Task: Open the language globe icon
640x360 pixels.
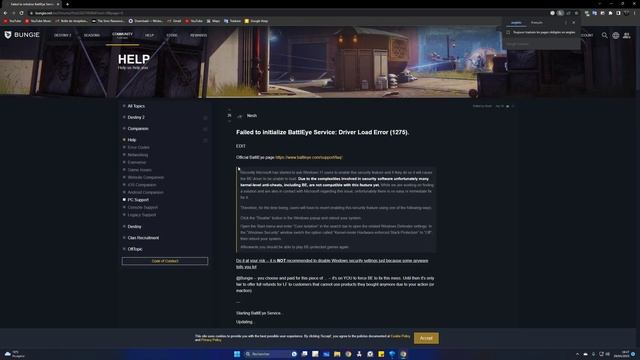Action: (x=616, y=36)
